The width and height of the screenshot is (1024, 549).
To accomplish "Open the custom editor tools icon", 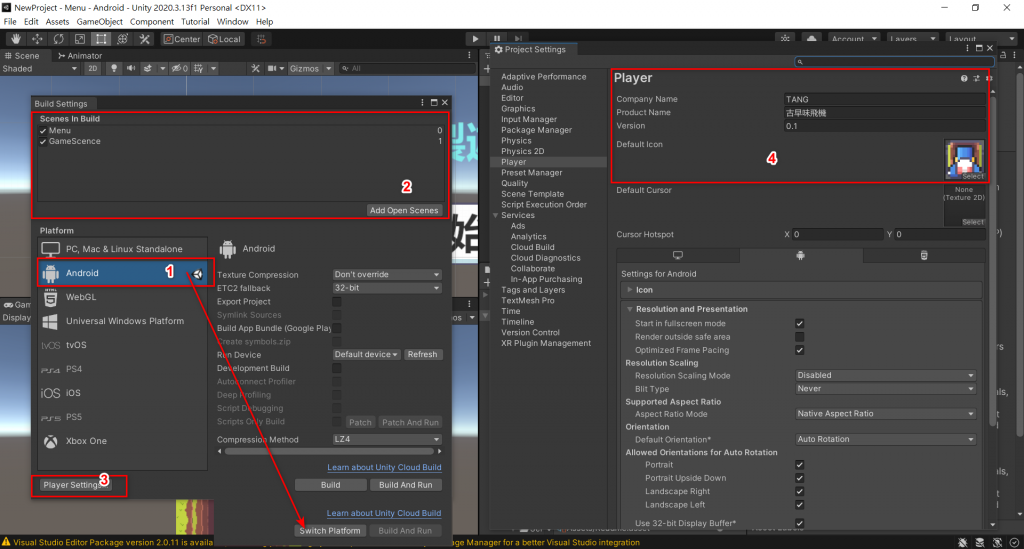I will (x=144, y=39).
